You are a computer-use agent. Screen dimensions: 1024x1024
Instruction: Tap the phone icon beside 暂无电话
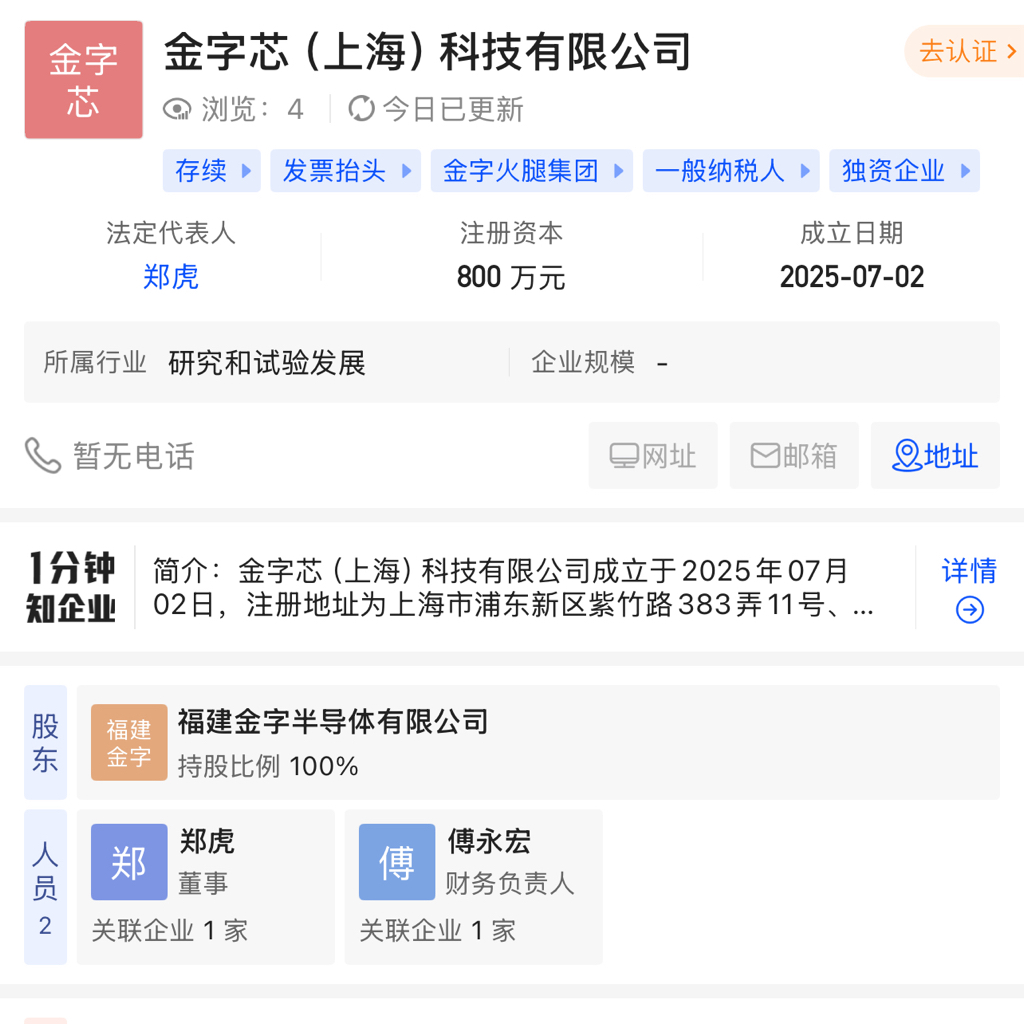coord(43,455)
